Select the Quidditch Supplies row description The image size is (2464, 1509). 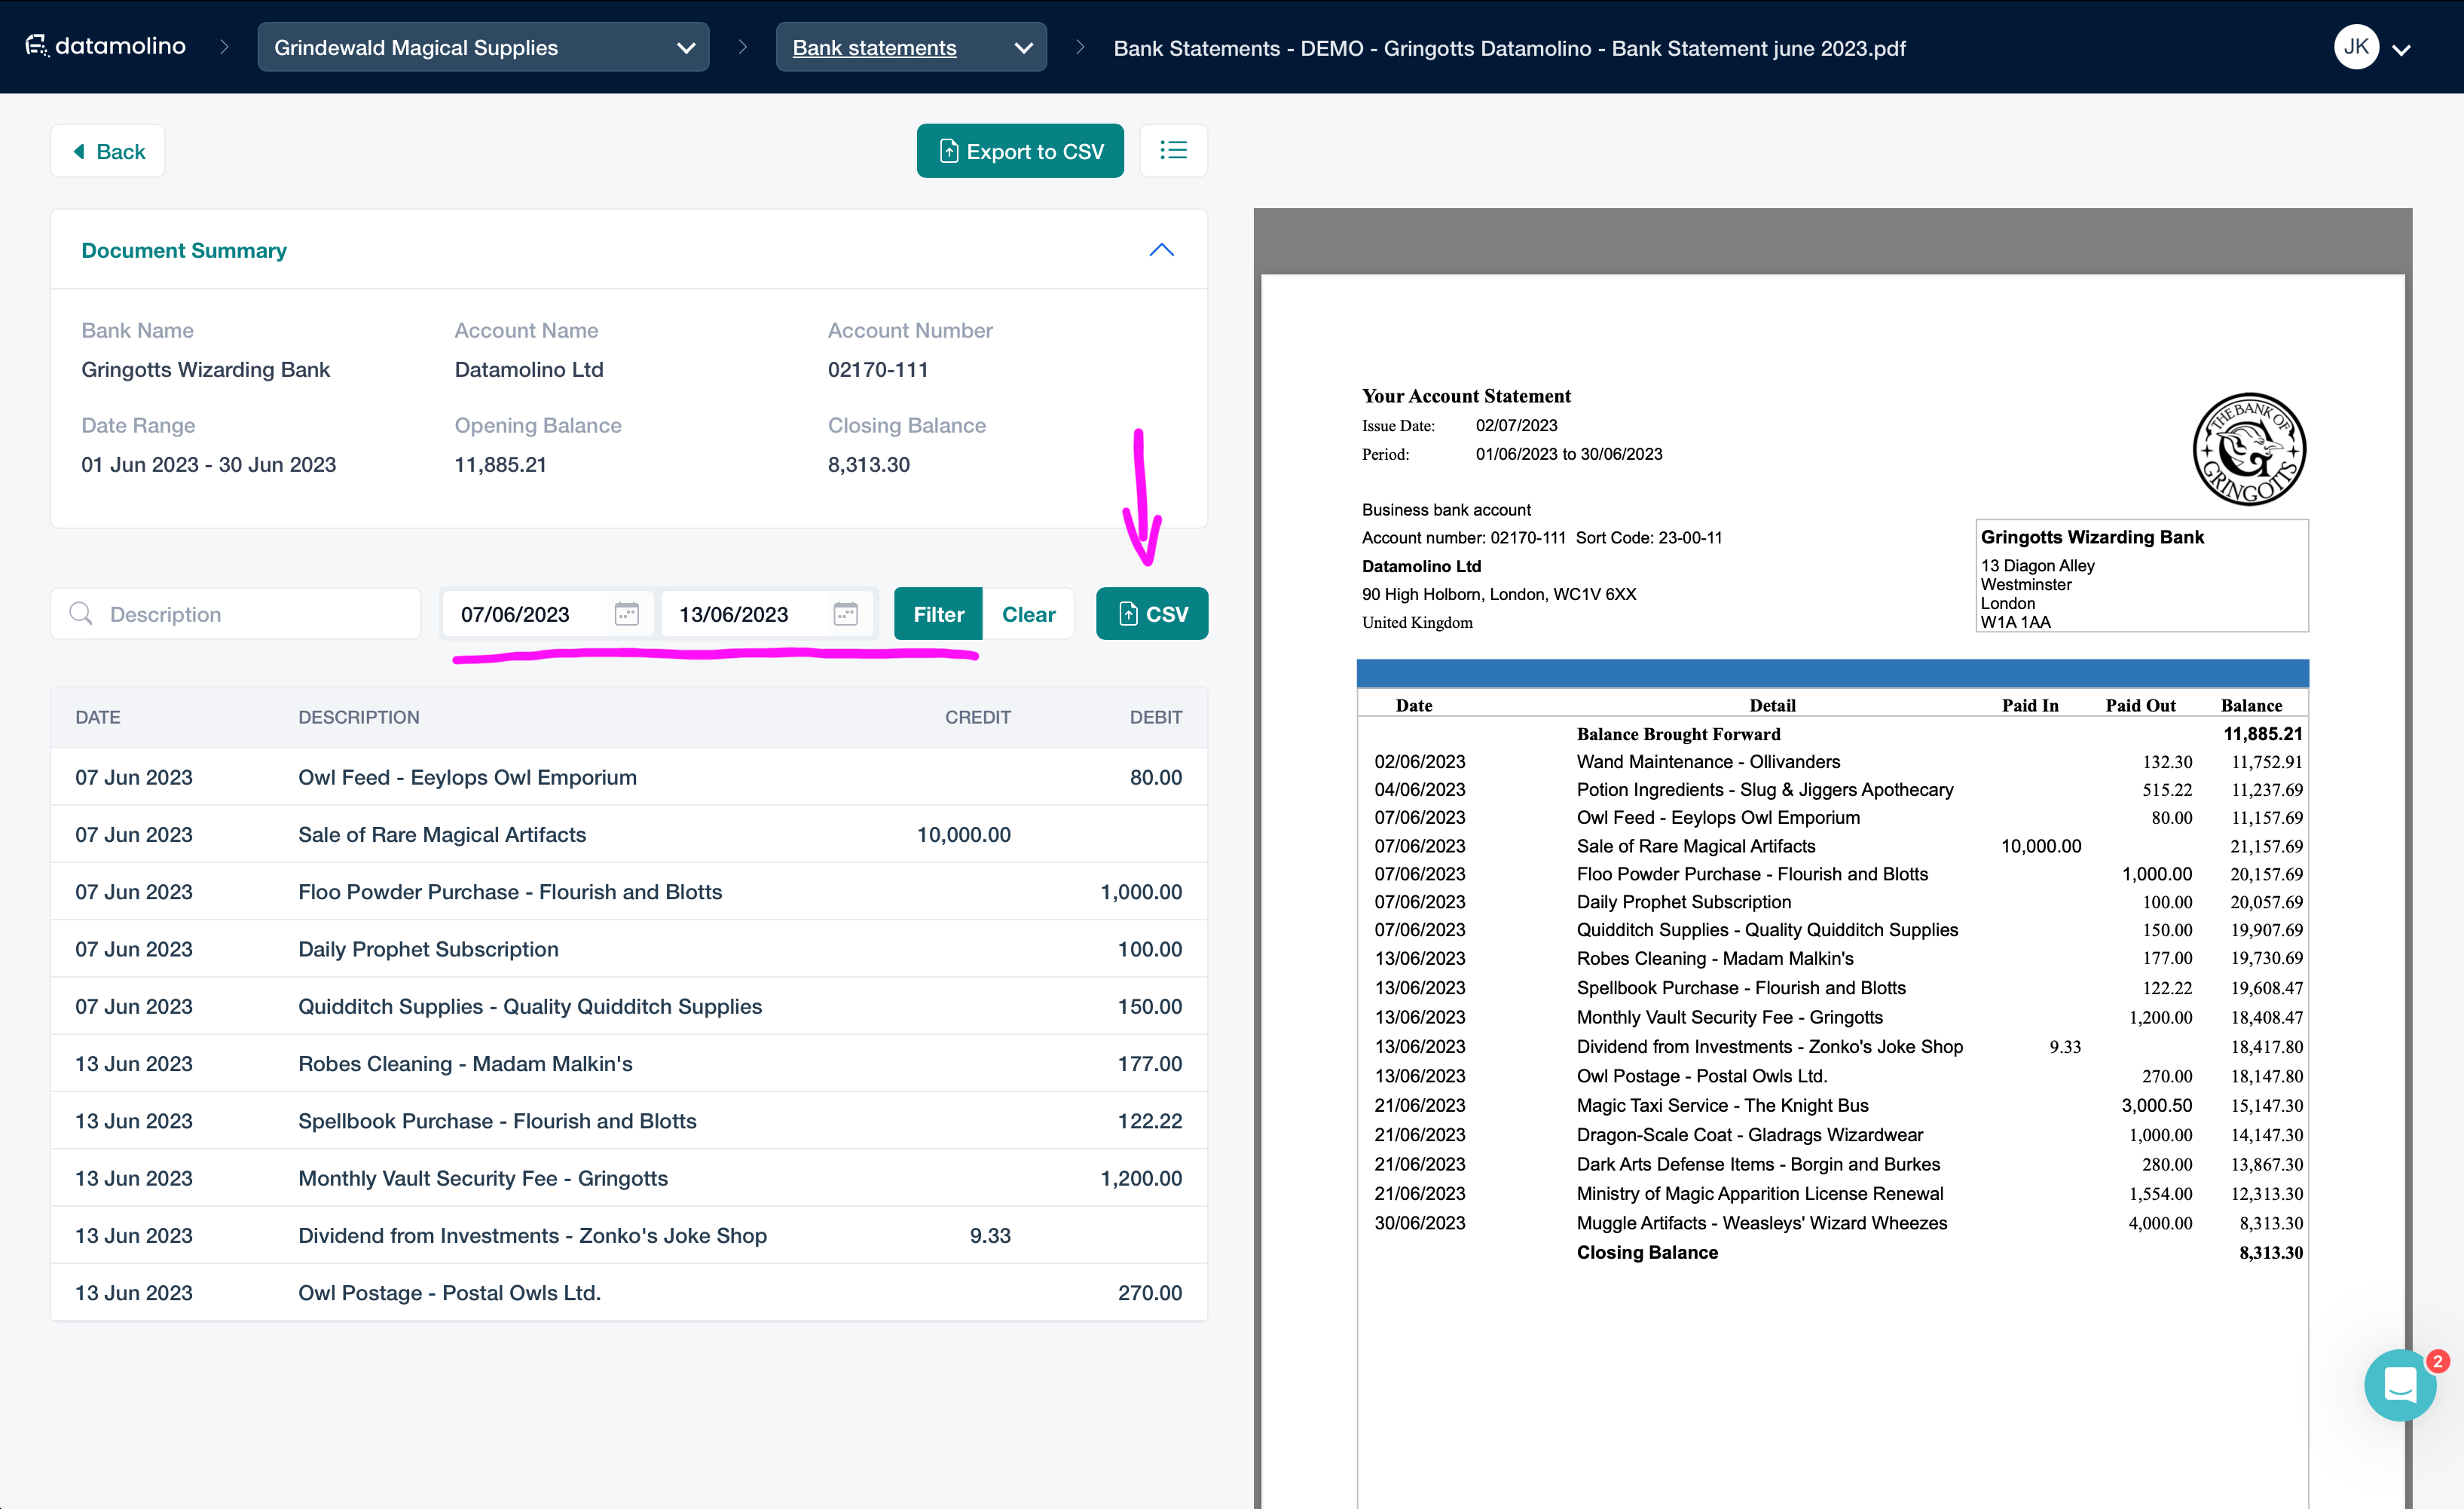pyautogui.click(x=530, y=1006)
